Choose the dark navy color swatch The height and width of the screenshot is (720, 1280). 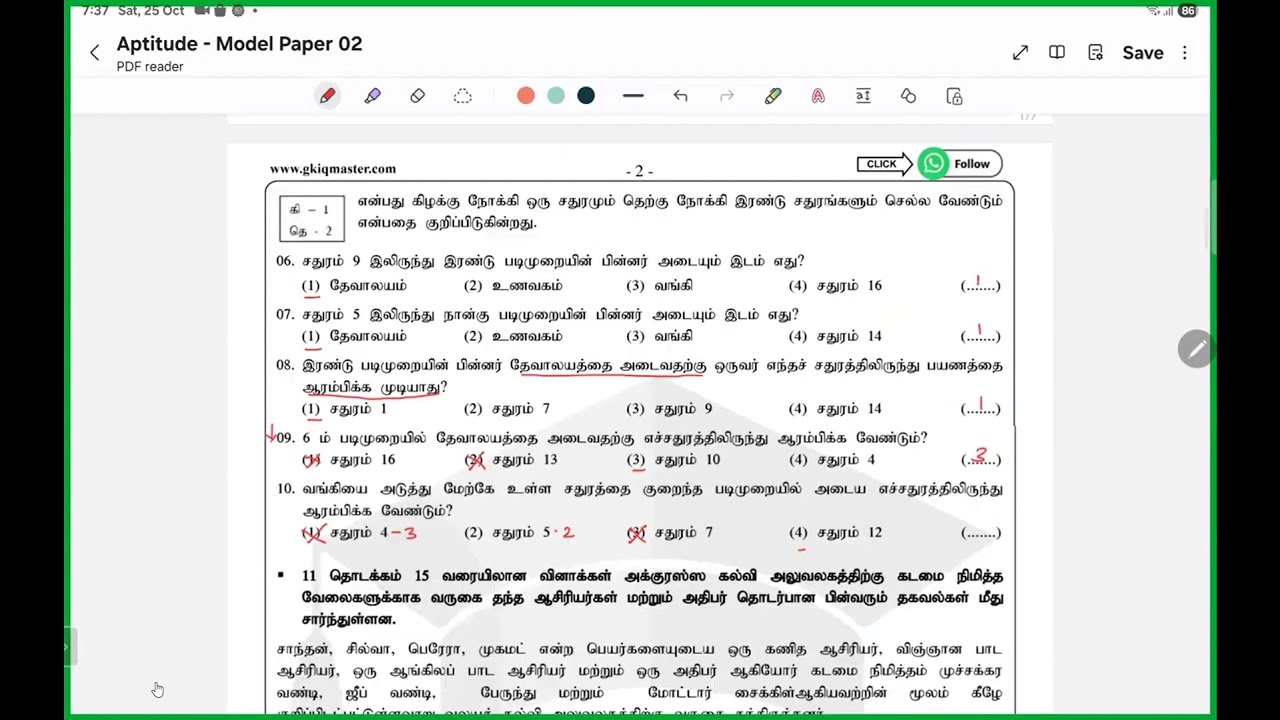click(x=586, y=96)
